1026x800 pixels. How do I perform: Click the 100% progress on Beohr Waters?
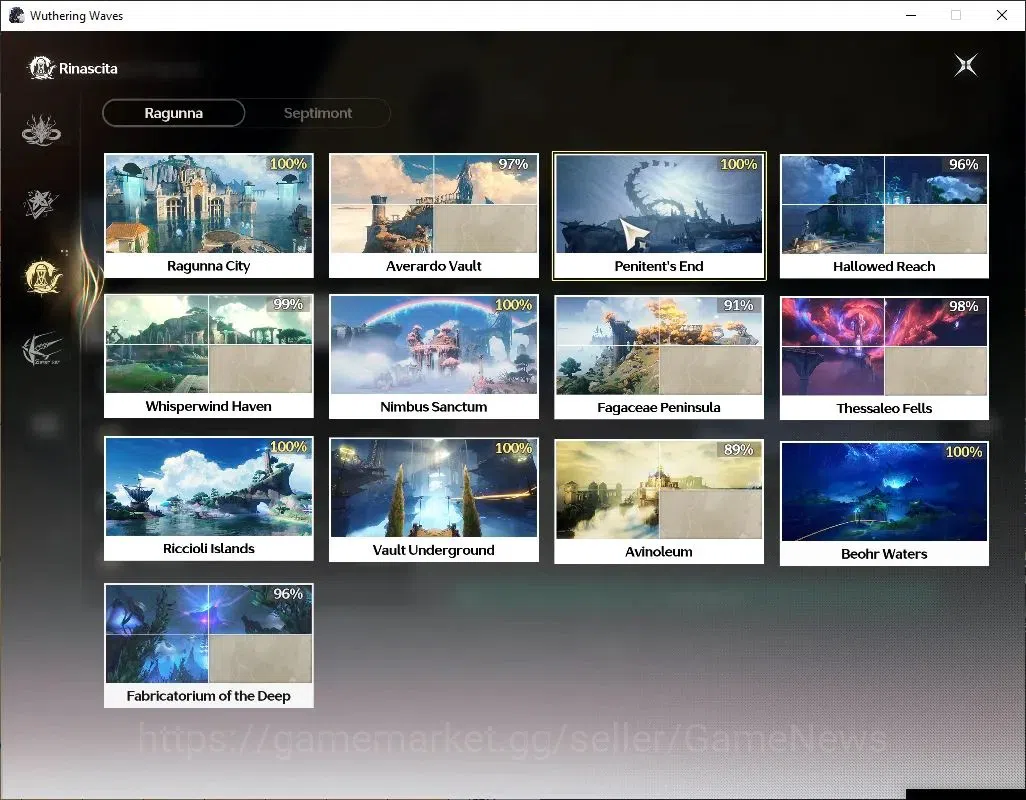click(964, 452)
